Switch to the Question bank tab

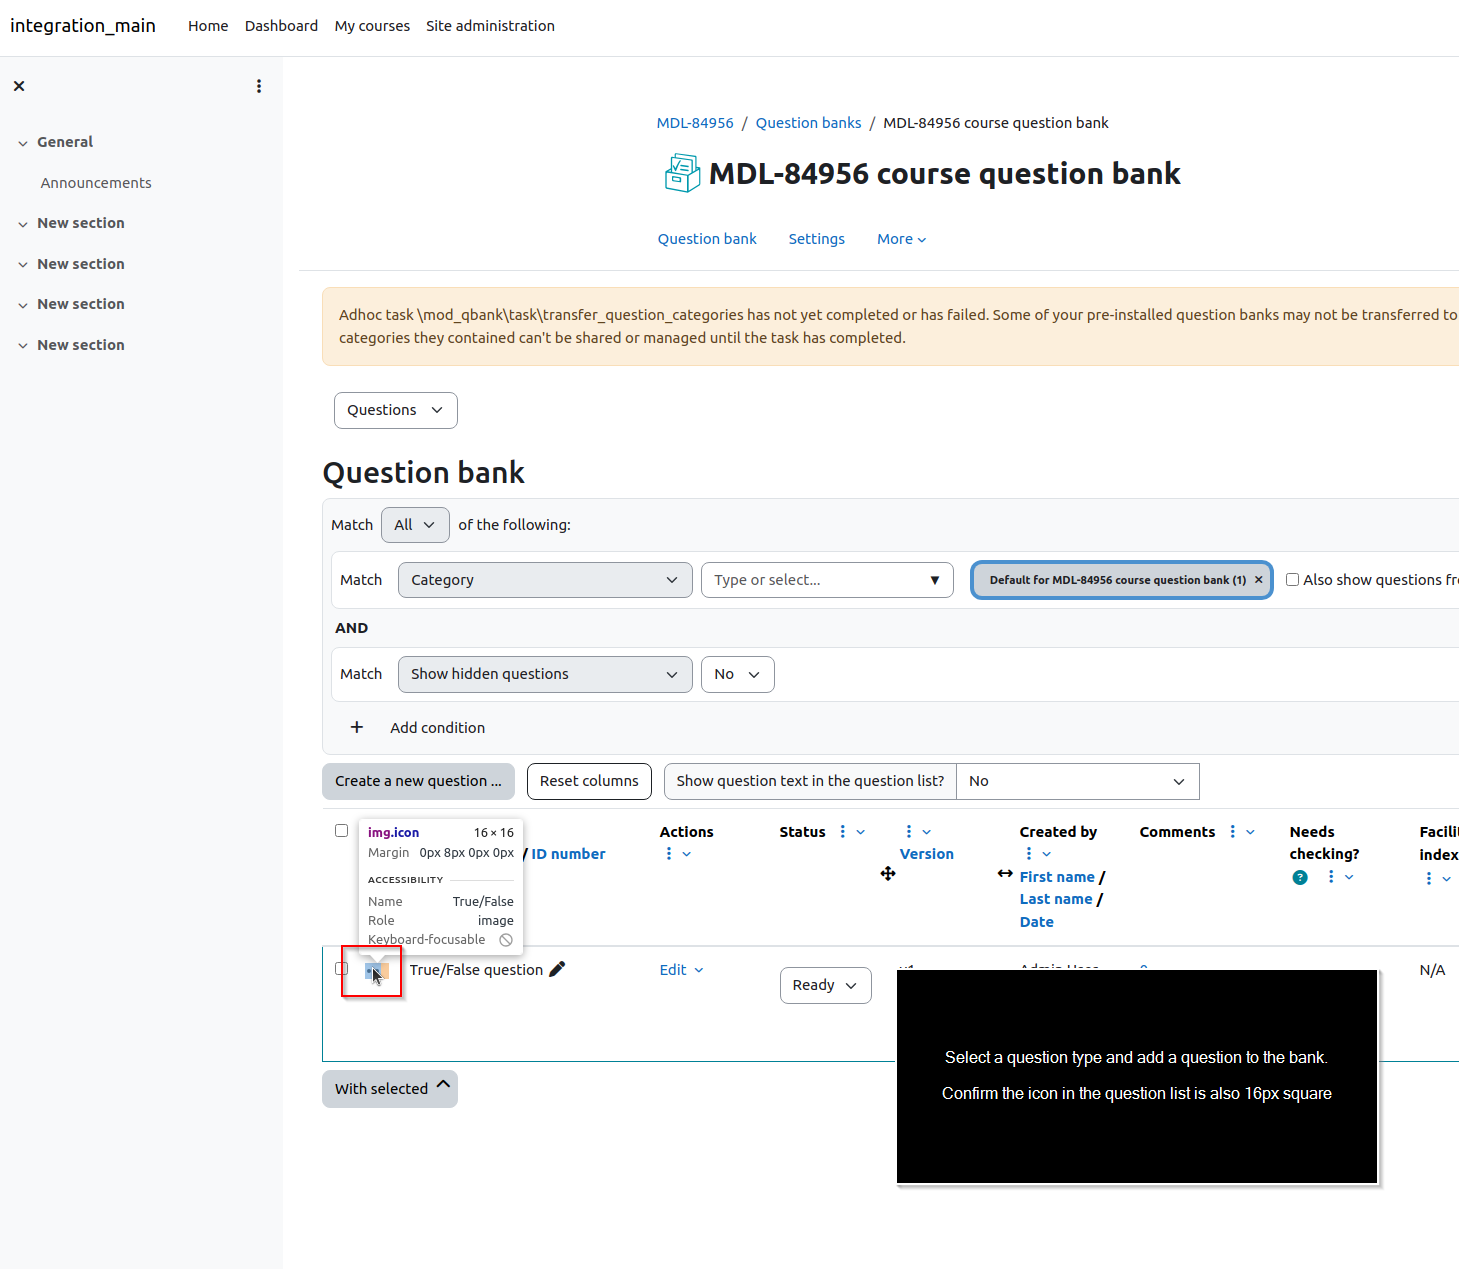pyautogui.click(x=707, y=239)
